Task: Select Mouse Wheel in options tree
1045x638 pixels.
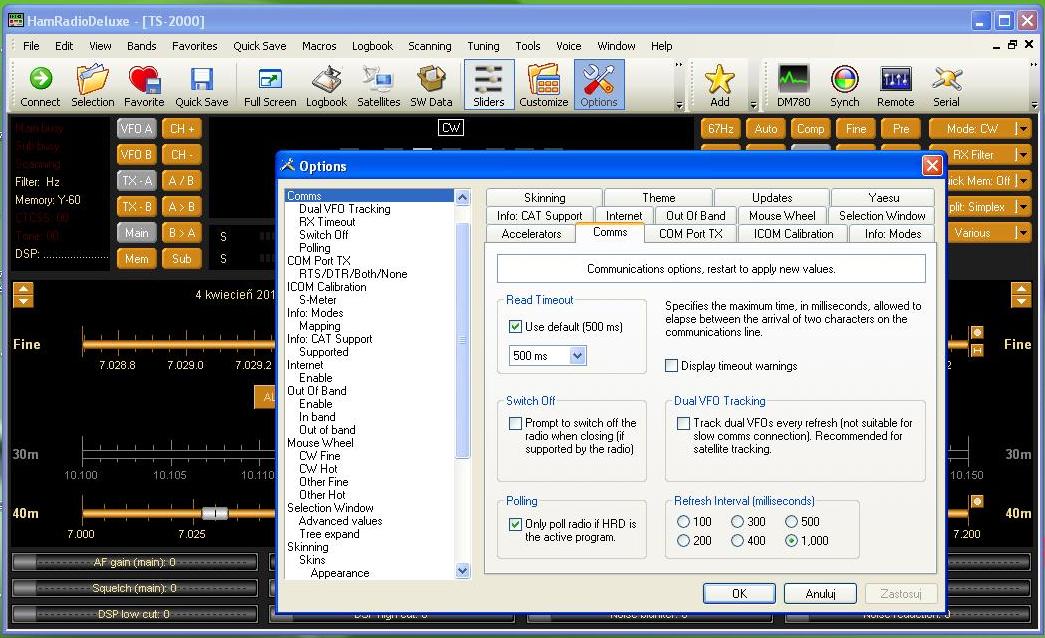Action: click(320, 443)
